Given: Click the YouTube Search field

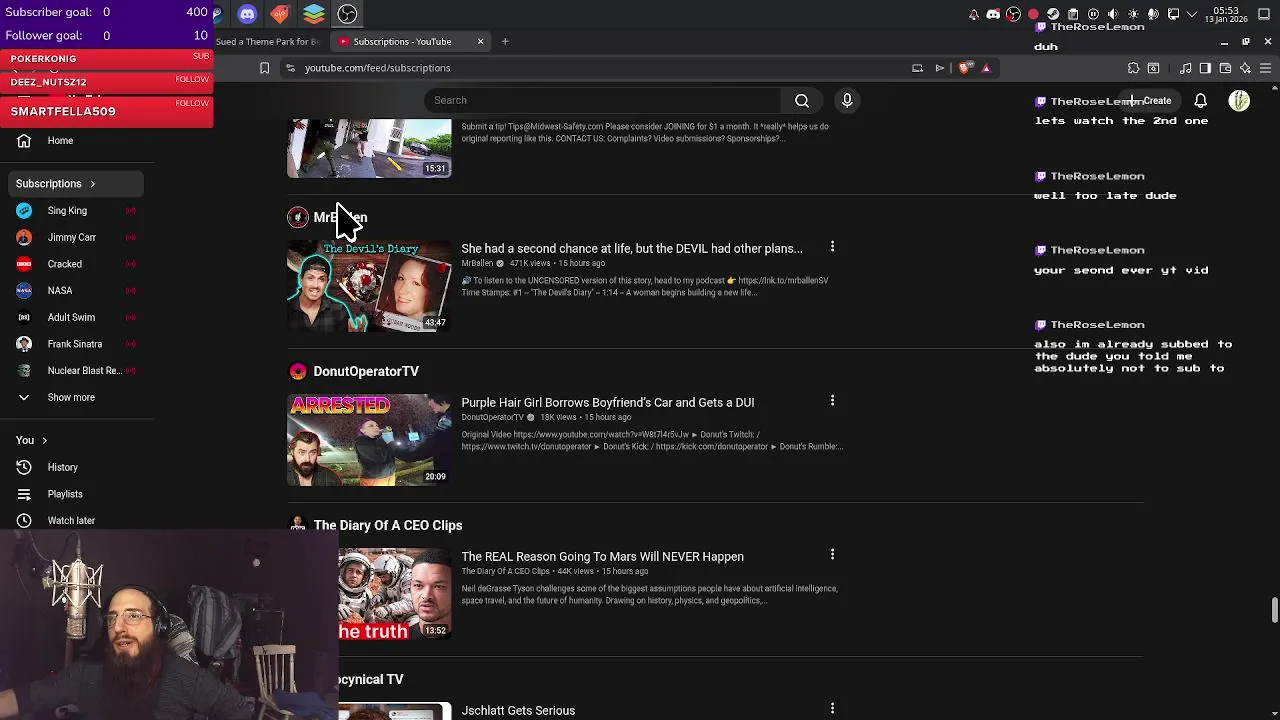Looking at the screenshot, I should [x=603, y=100].
